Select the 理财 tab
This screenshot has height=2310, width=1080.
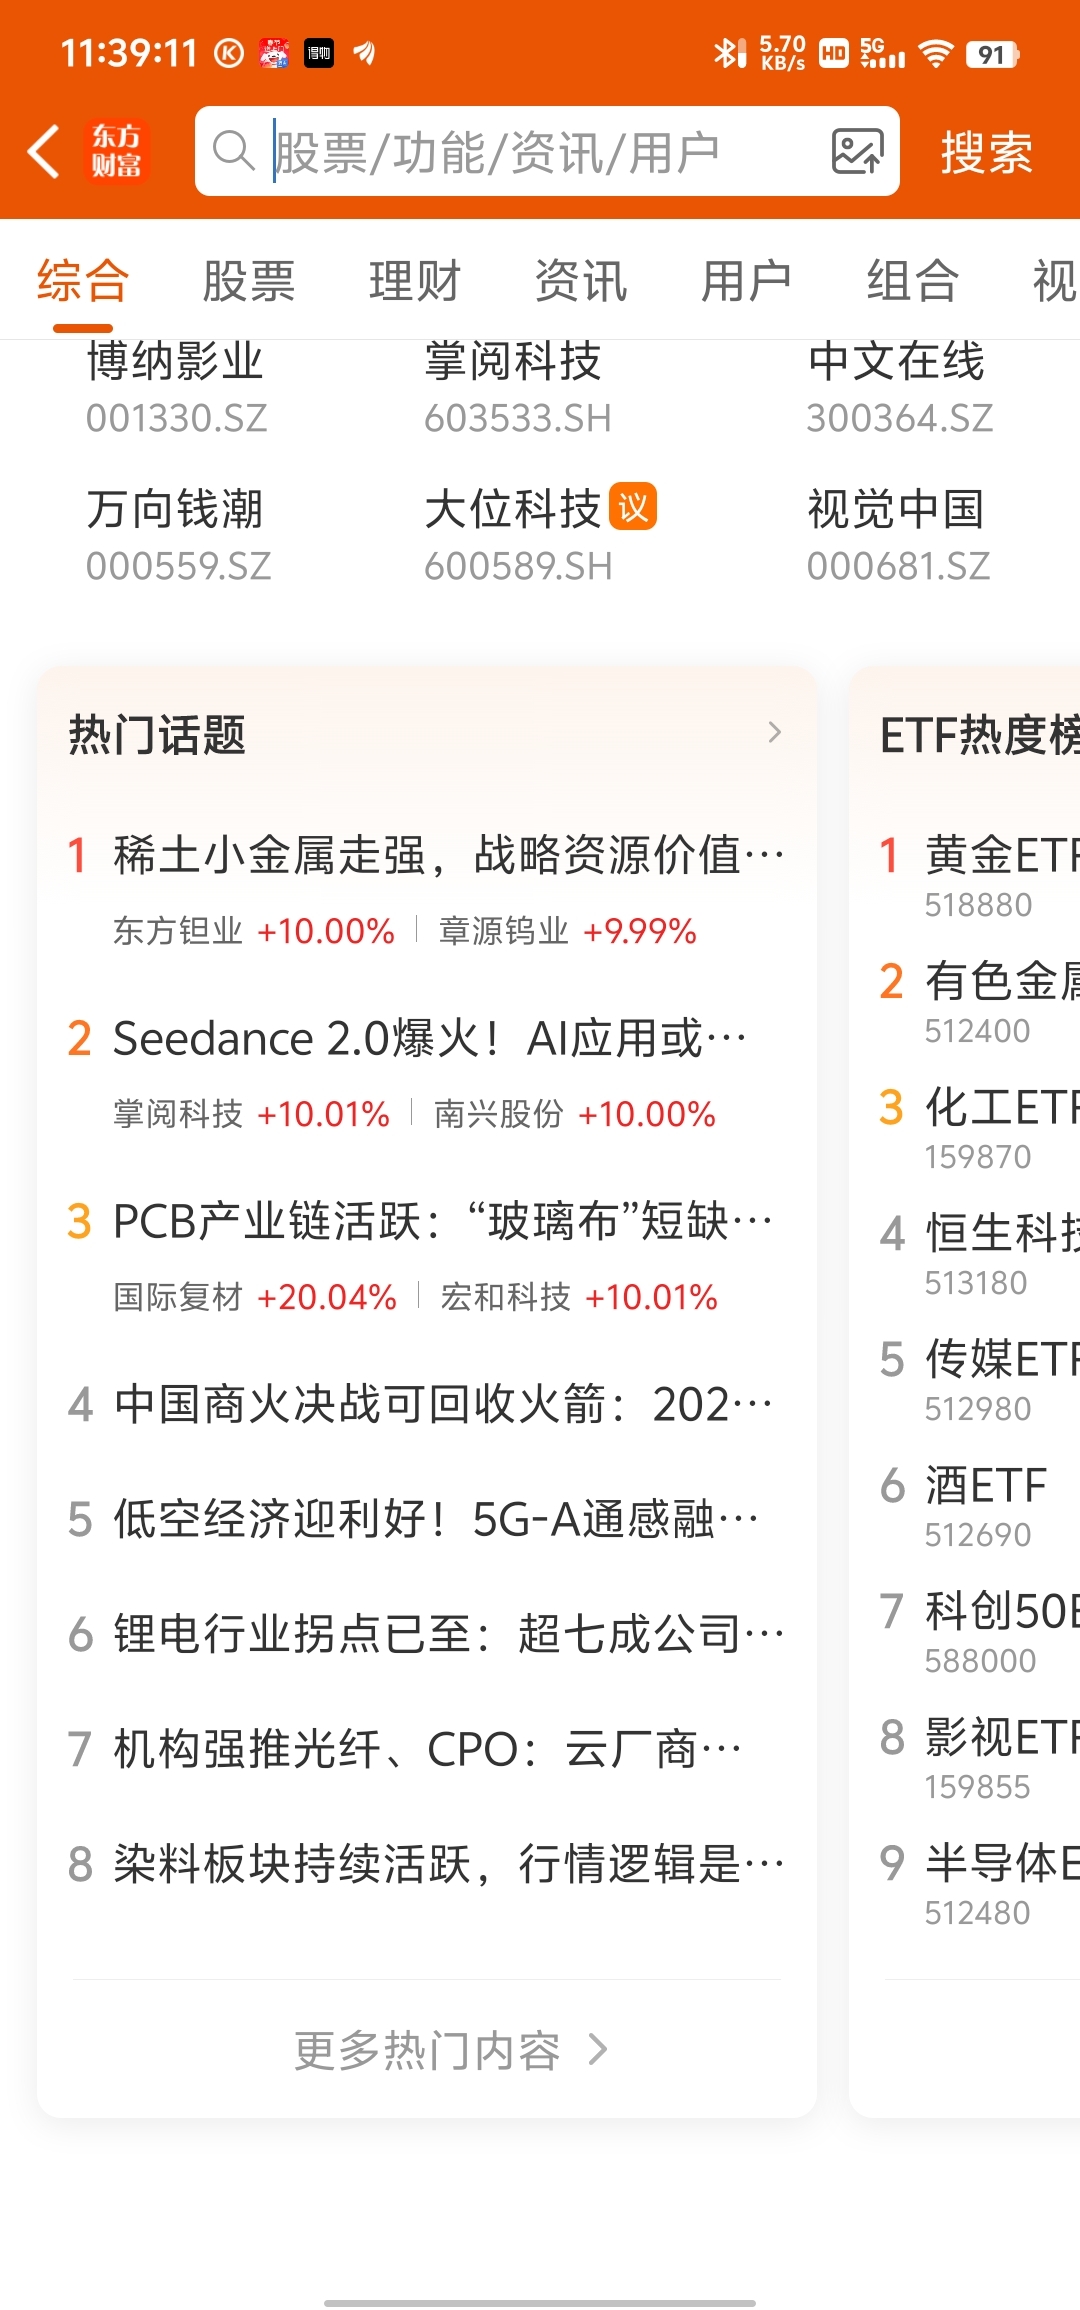(414, 281)
